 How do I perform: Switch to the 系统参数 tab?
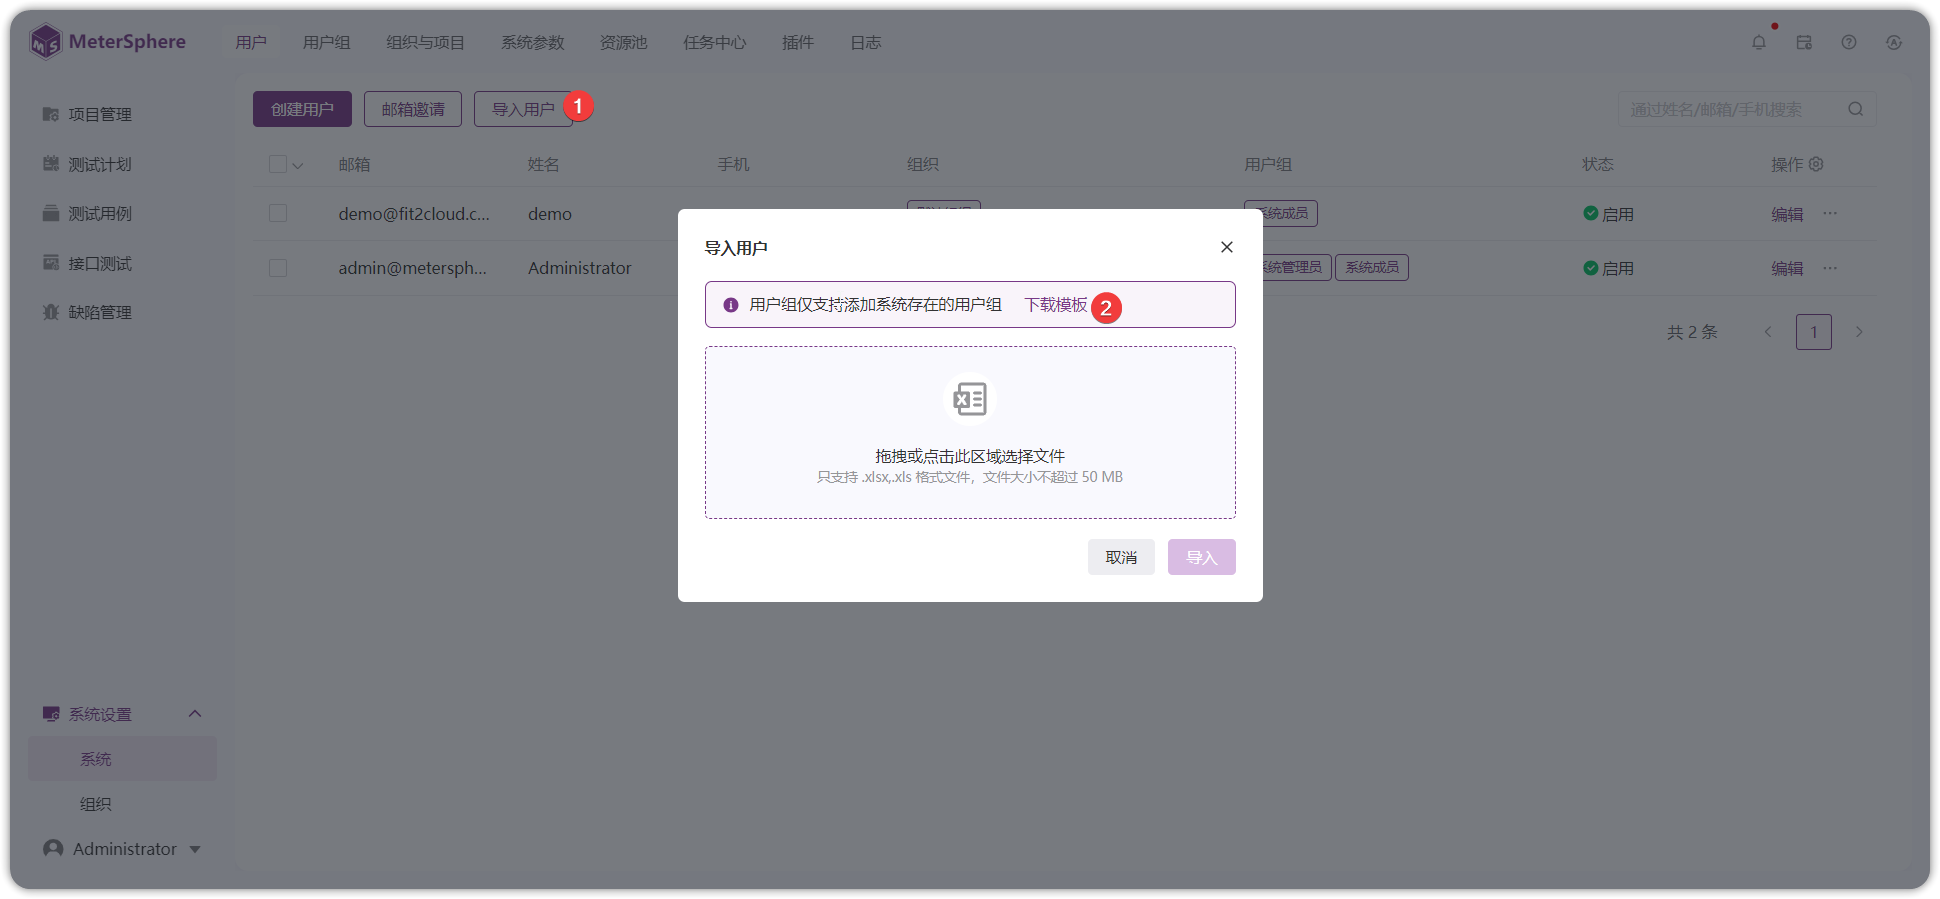533,42
